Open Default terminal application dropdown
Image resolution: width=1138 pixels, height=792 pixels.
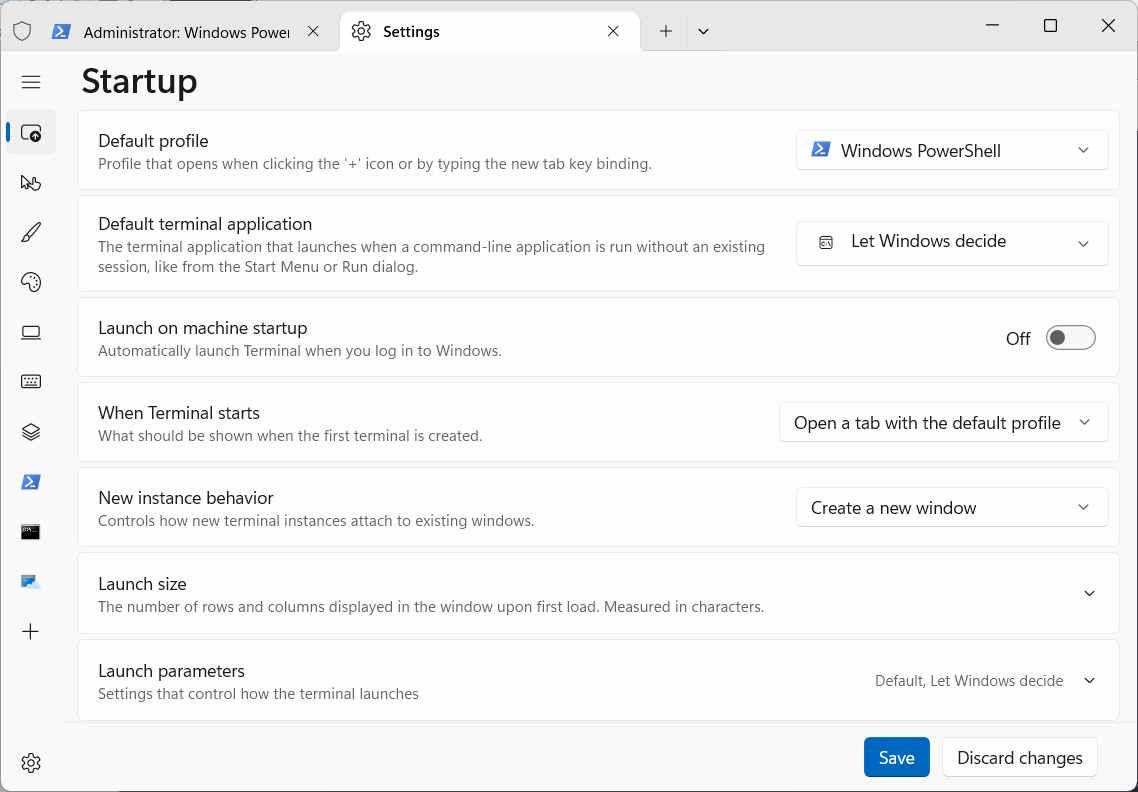[x=951, y=242]
